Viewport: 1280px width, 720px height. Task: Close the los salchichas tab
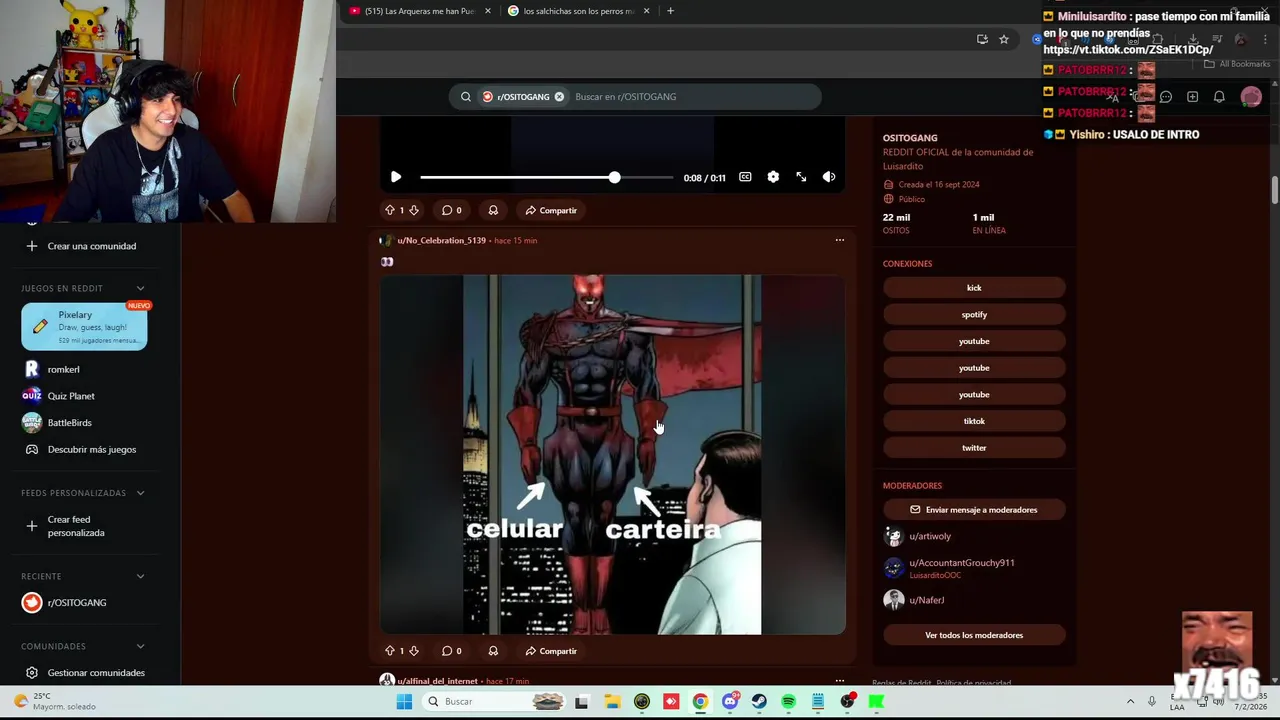647,11
